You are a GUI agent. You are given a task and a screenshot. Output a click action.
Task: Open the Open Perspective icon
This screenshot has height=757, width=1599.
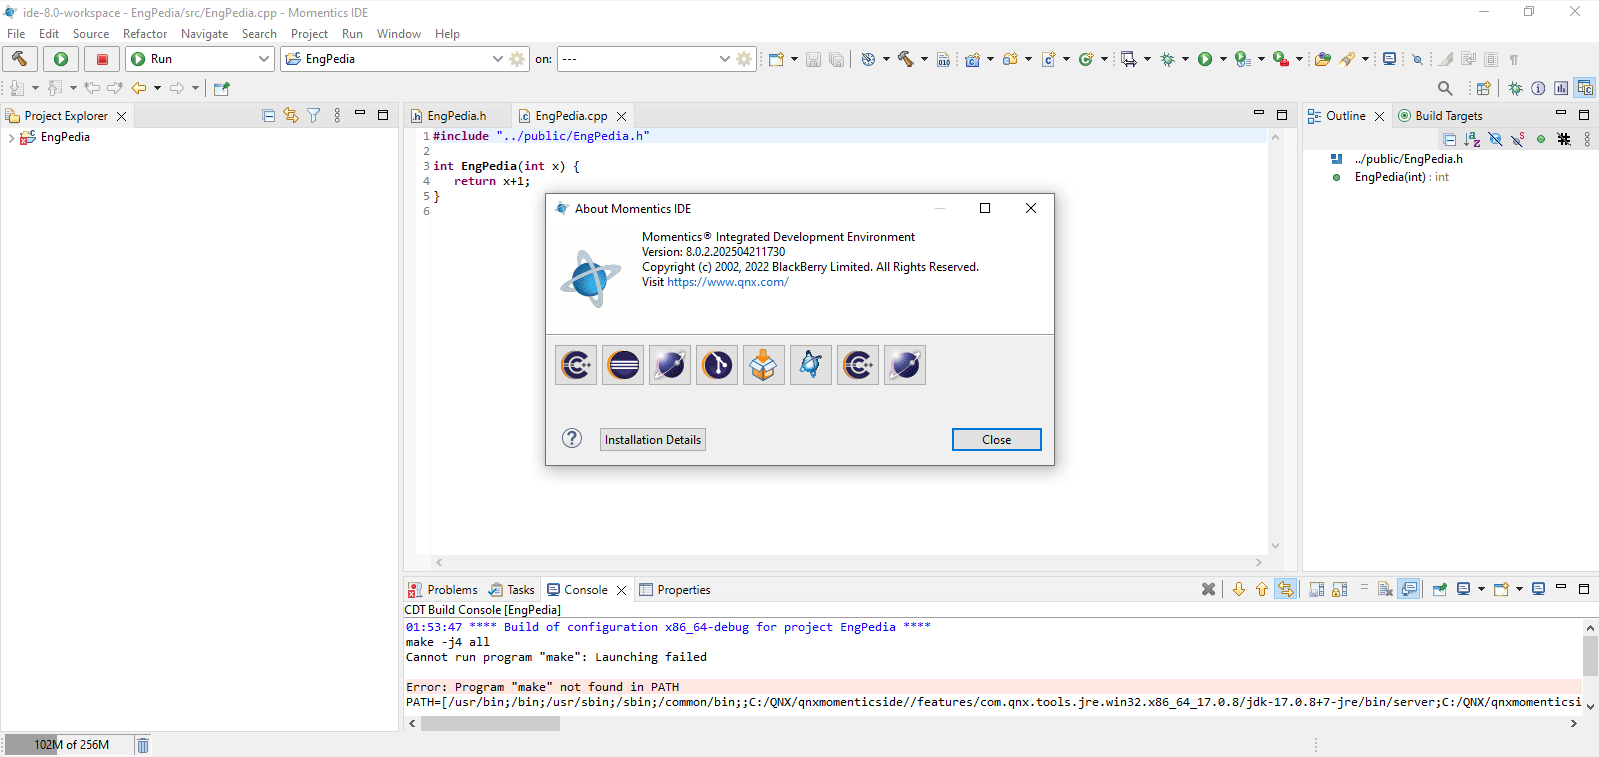tap(1483, 88)
